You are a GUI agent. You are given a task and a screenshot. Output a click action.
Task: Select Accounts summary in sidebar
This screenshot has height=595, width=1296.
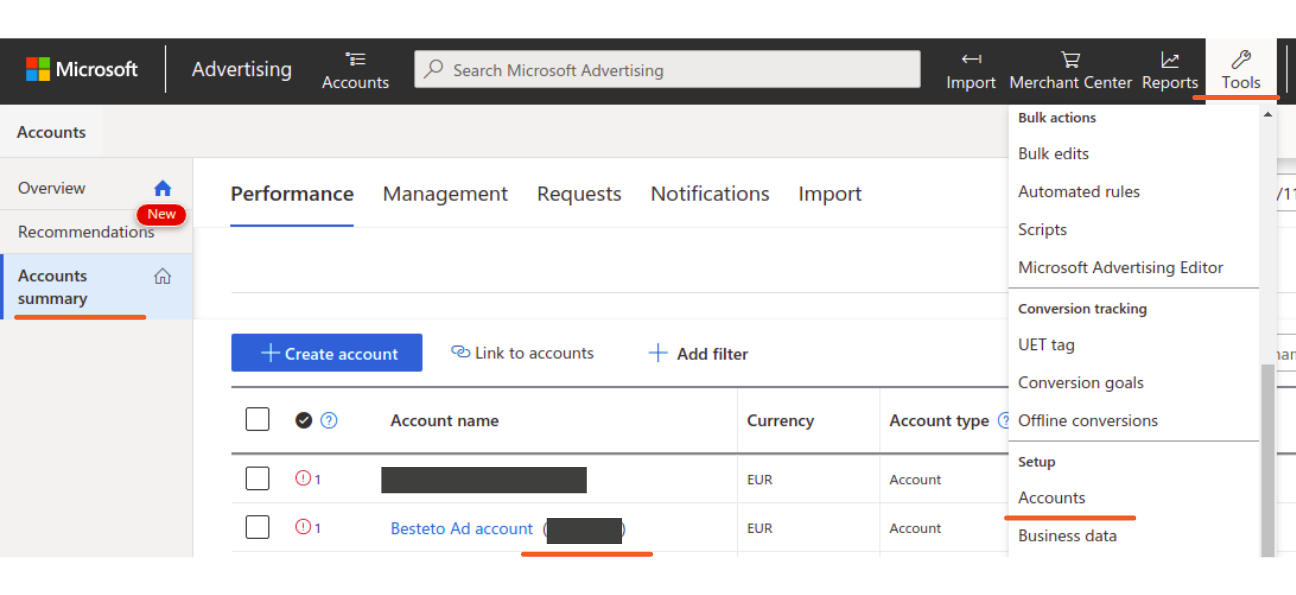tap(96, 287)
